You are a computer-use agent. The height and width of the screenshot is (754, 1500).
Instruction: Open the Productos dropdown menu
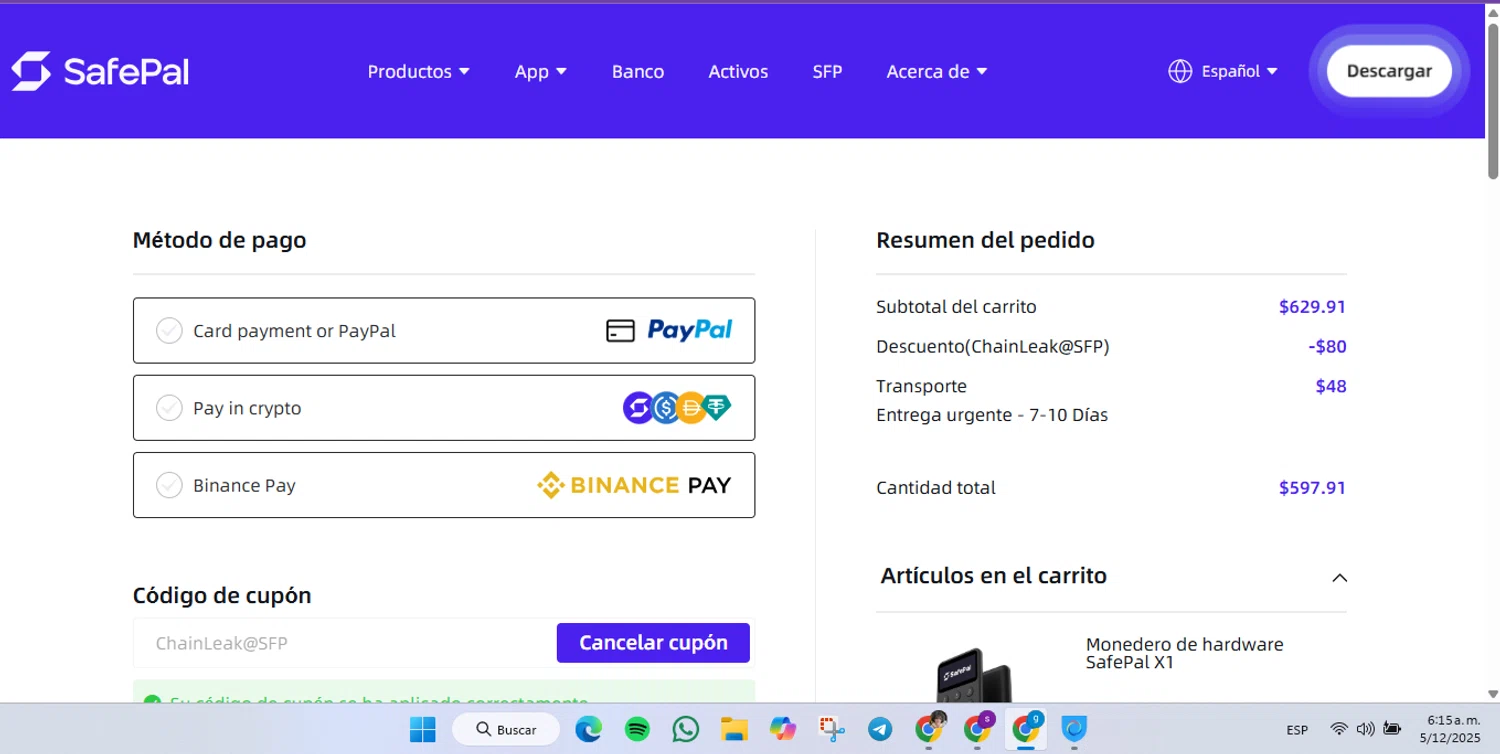pos(418,71)
